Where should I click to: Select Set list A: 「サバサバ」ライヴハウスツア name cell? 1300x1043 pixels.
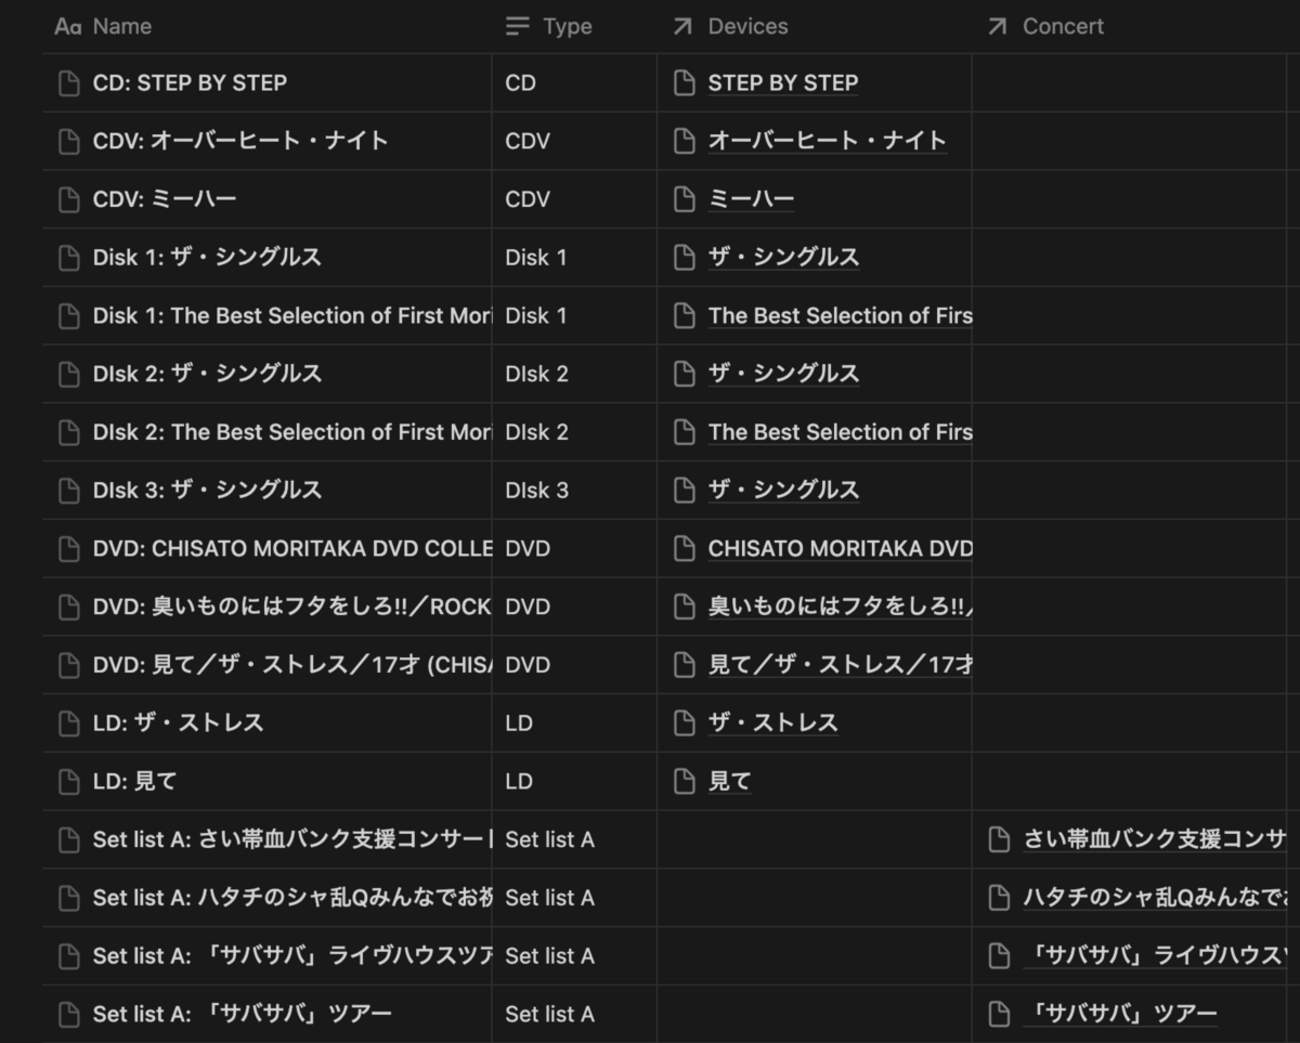point(267,956)
